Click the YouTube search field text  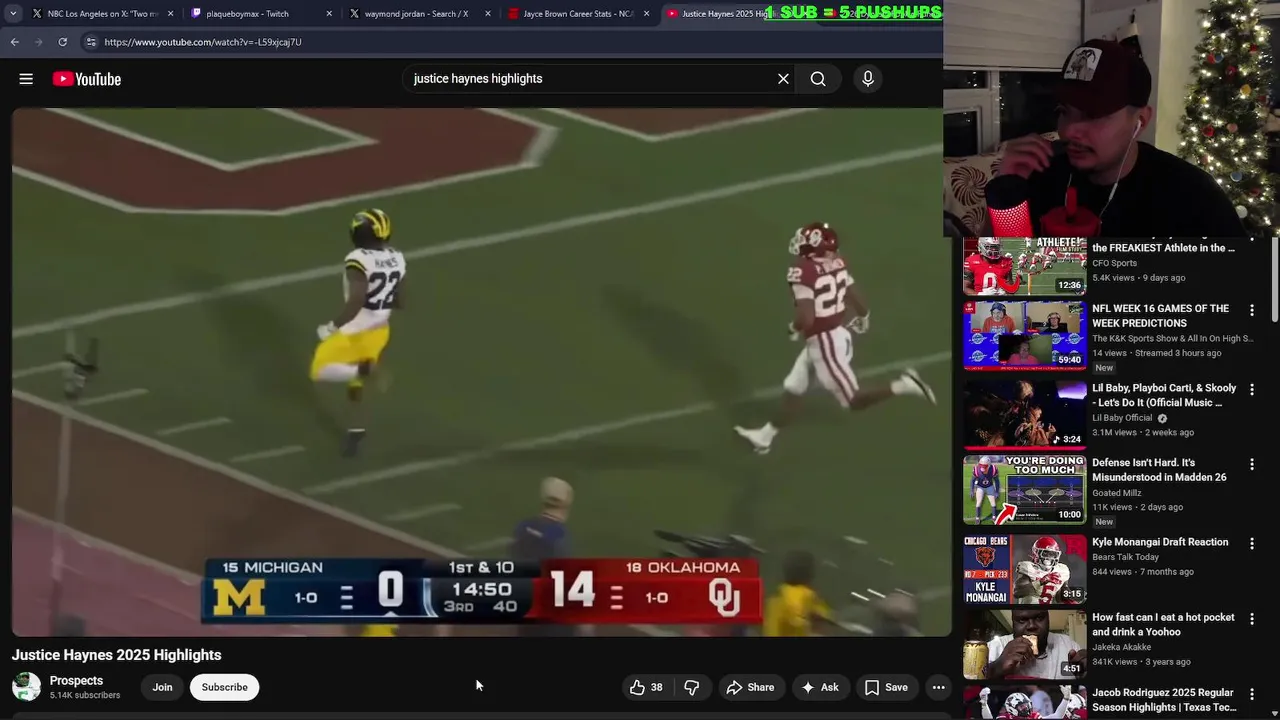point(478,79)
